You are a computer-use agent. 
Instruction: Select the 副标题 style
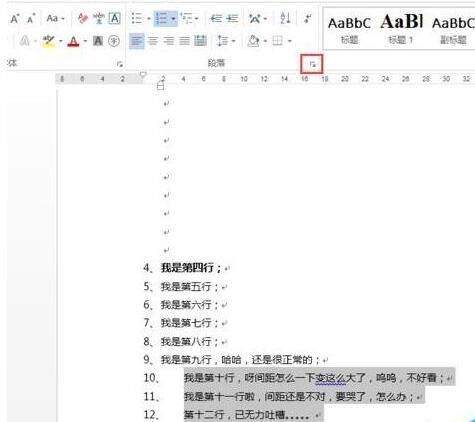click(453, 29)
